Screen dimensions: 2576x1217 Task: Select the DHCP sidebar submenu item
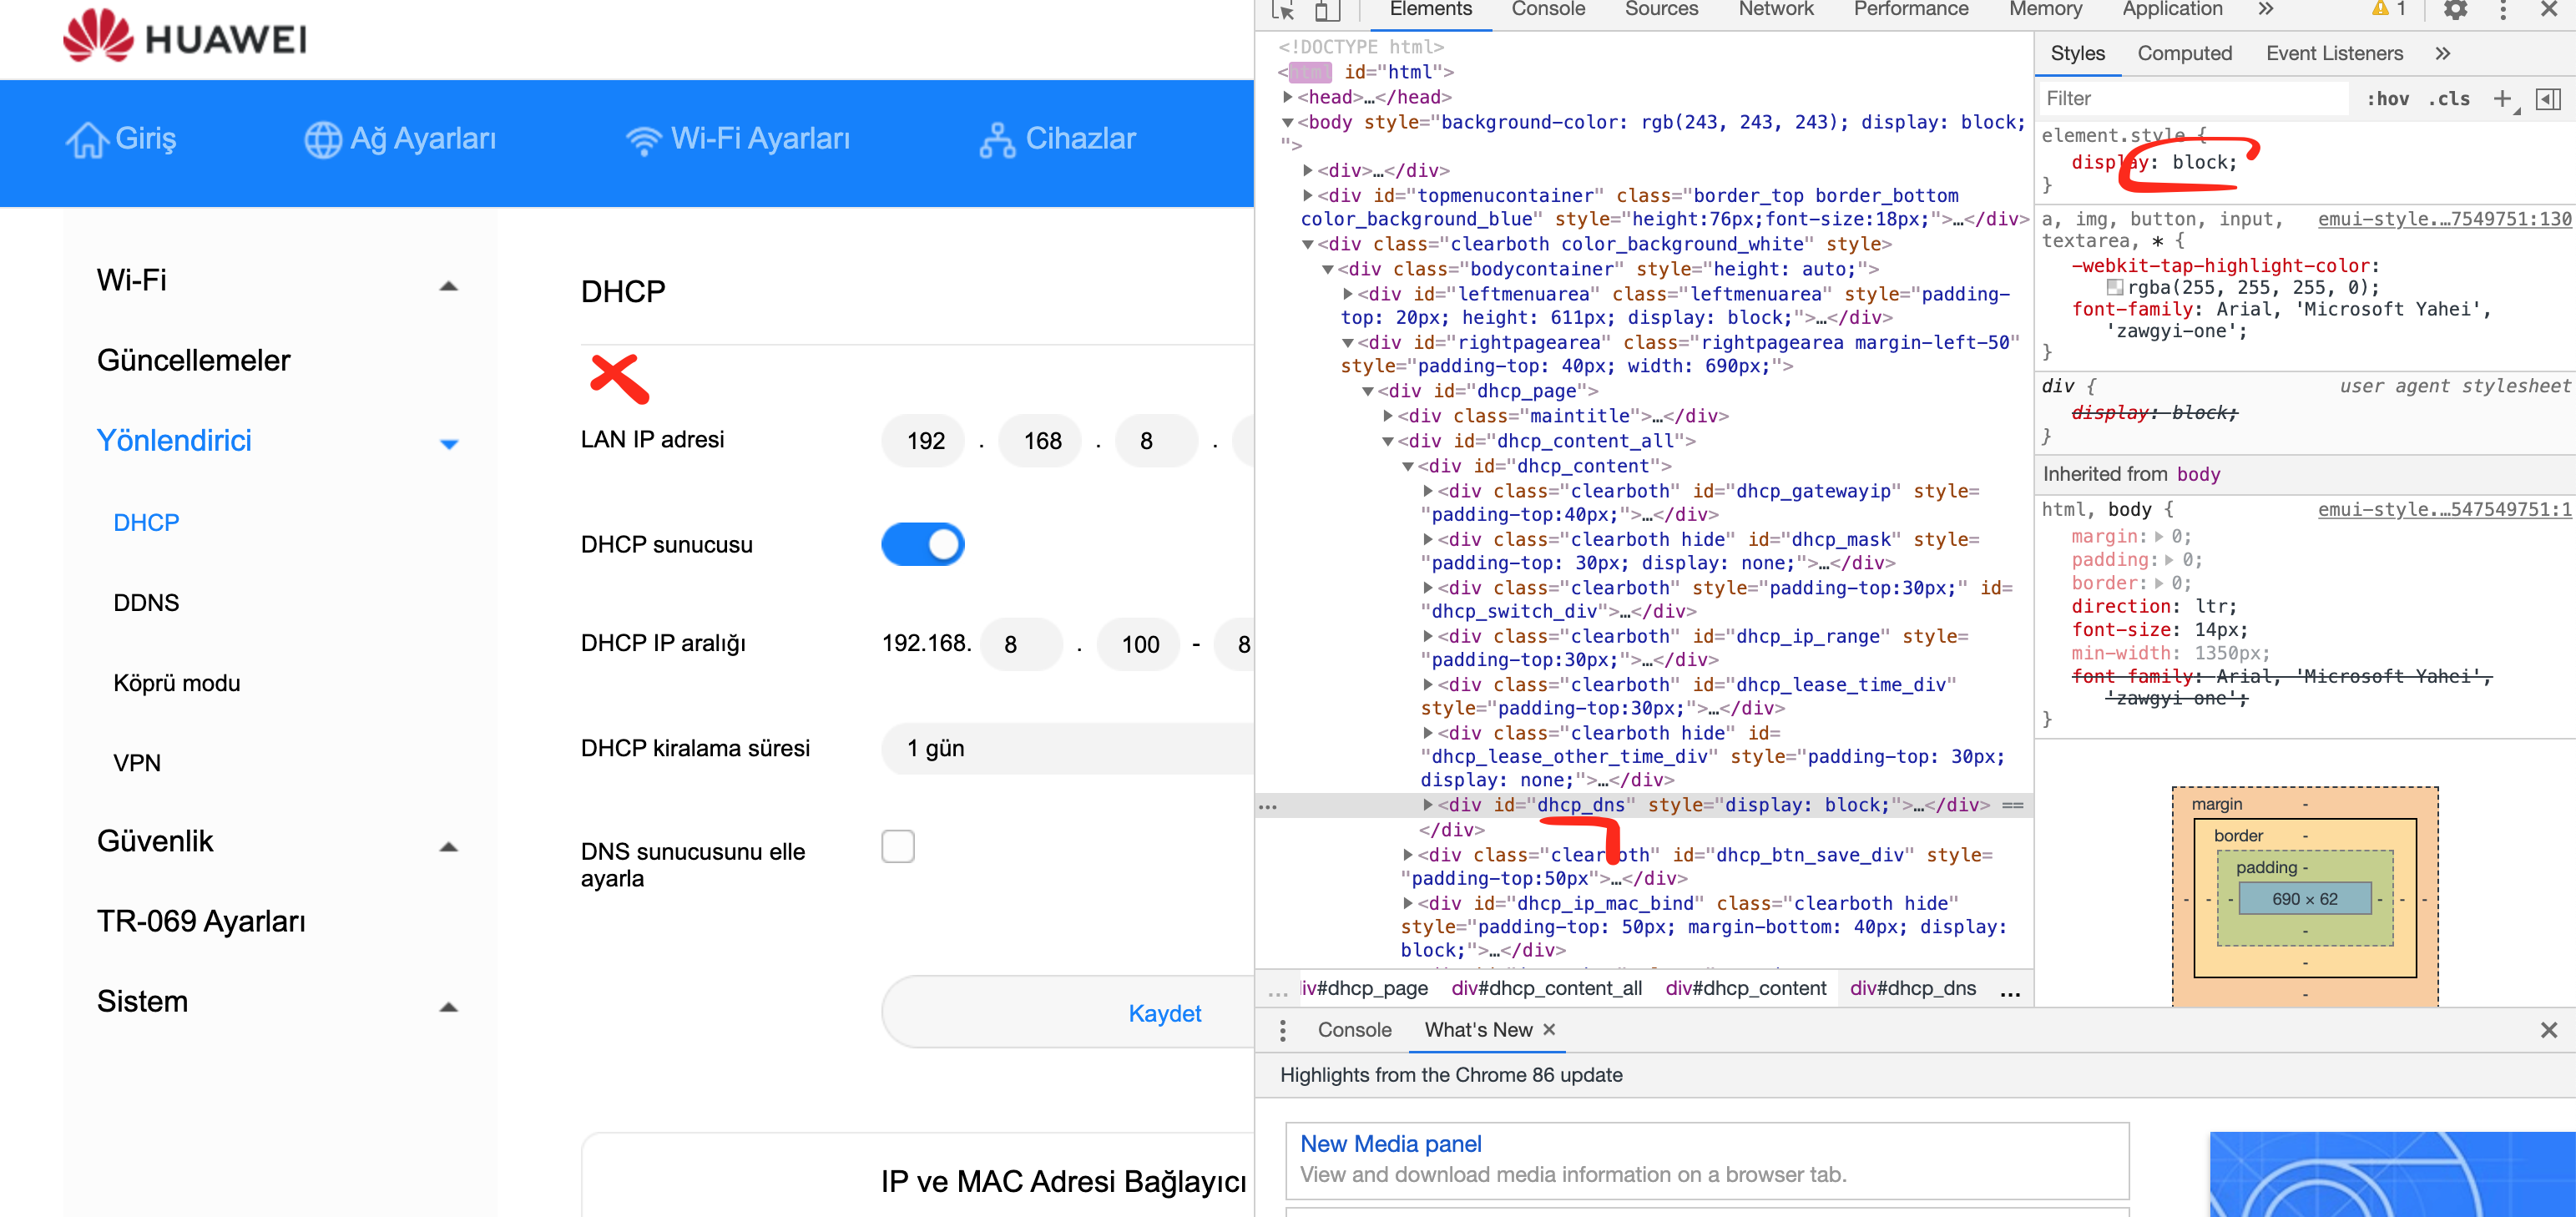[x=146, y=522]
